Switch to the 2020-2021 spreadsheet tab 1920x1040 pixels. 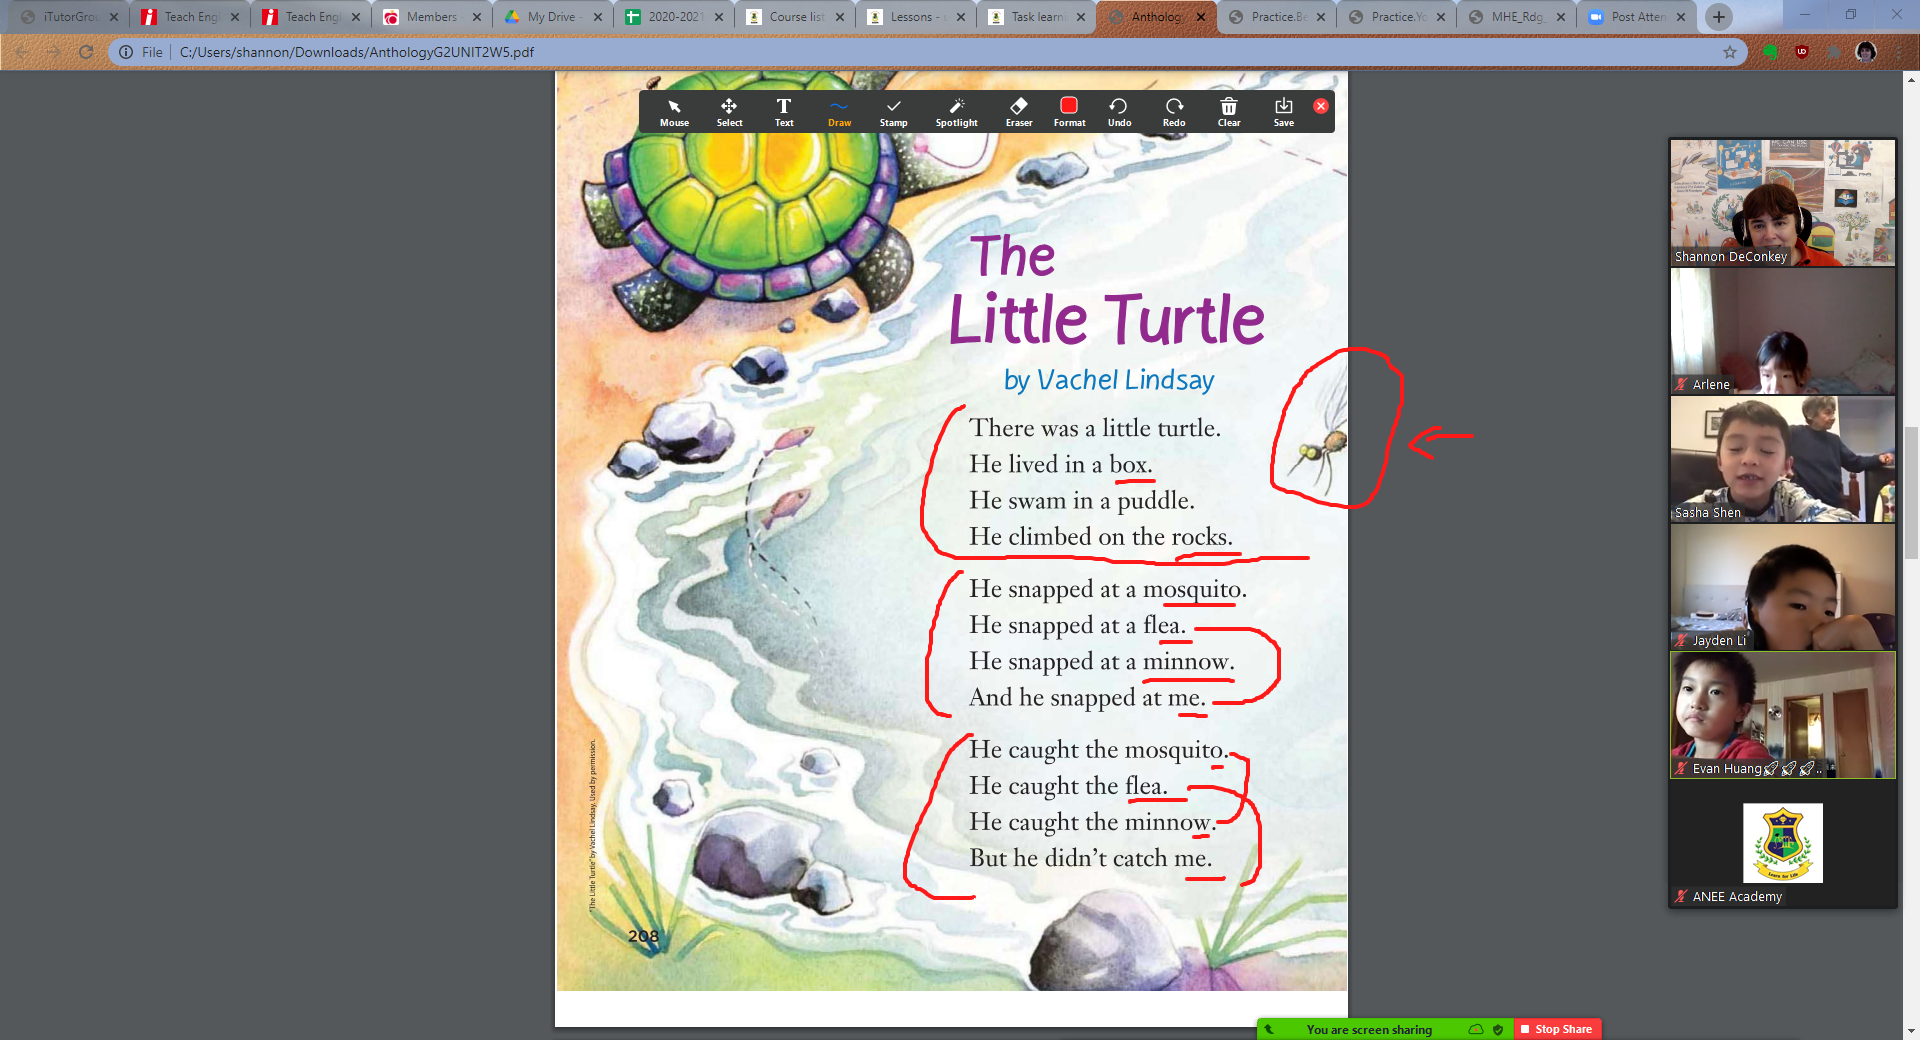tap(674, 17)
